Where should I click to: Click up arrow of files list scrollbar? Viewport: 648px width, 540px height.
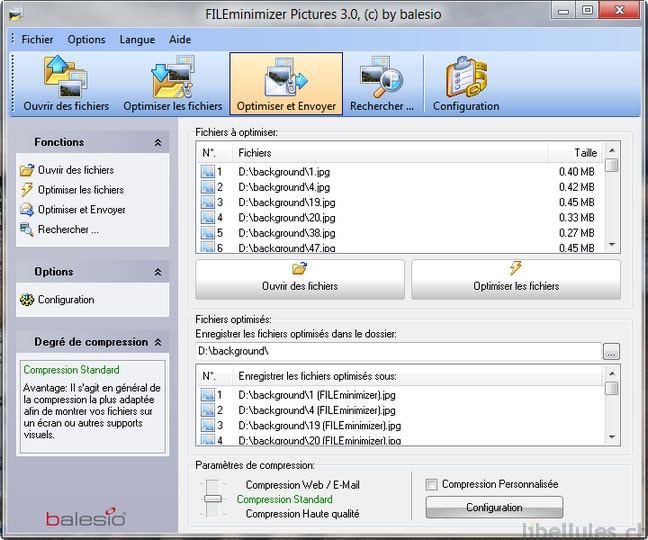(612, 150)
